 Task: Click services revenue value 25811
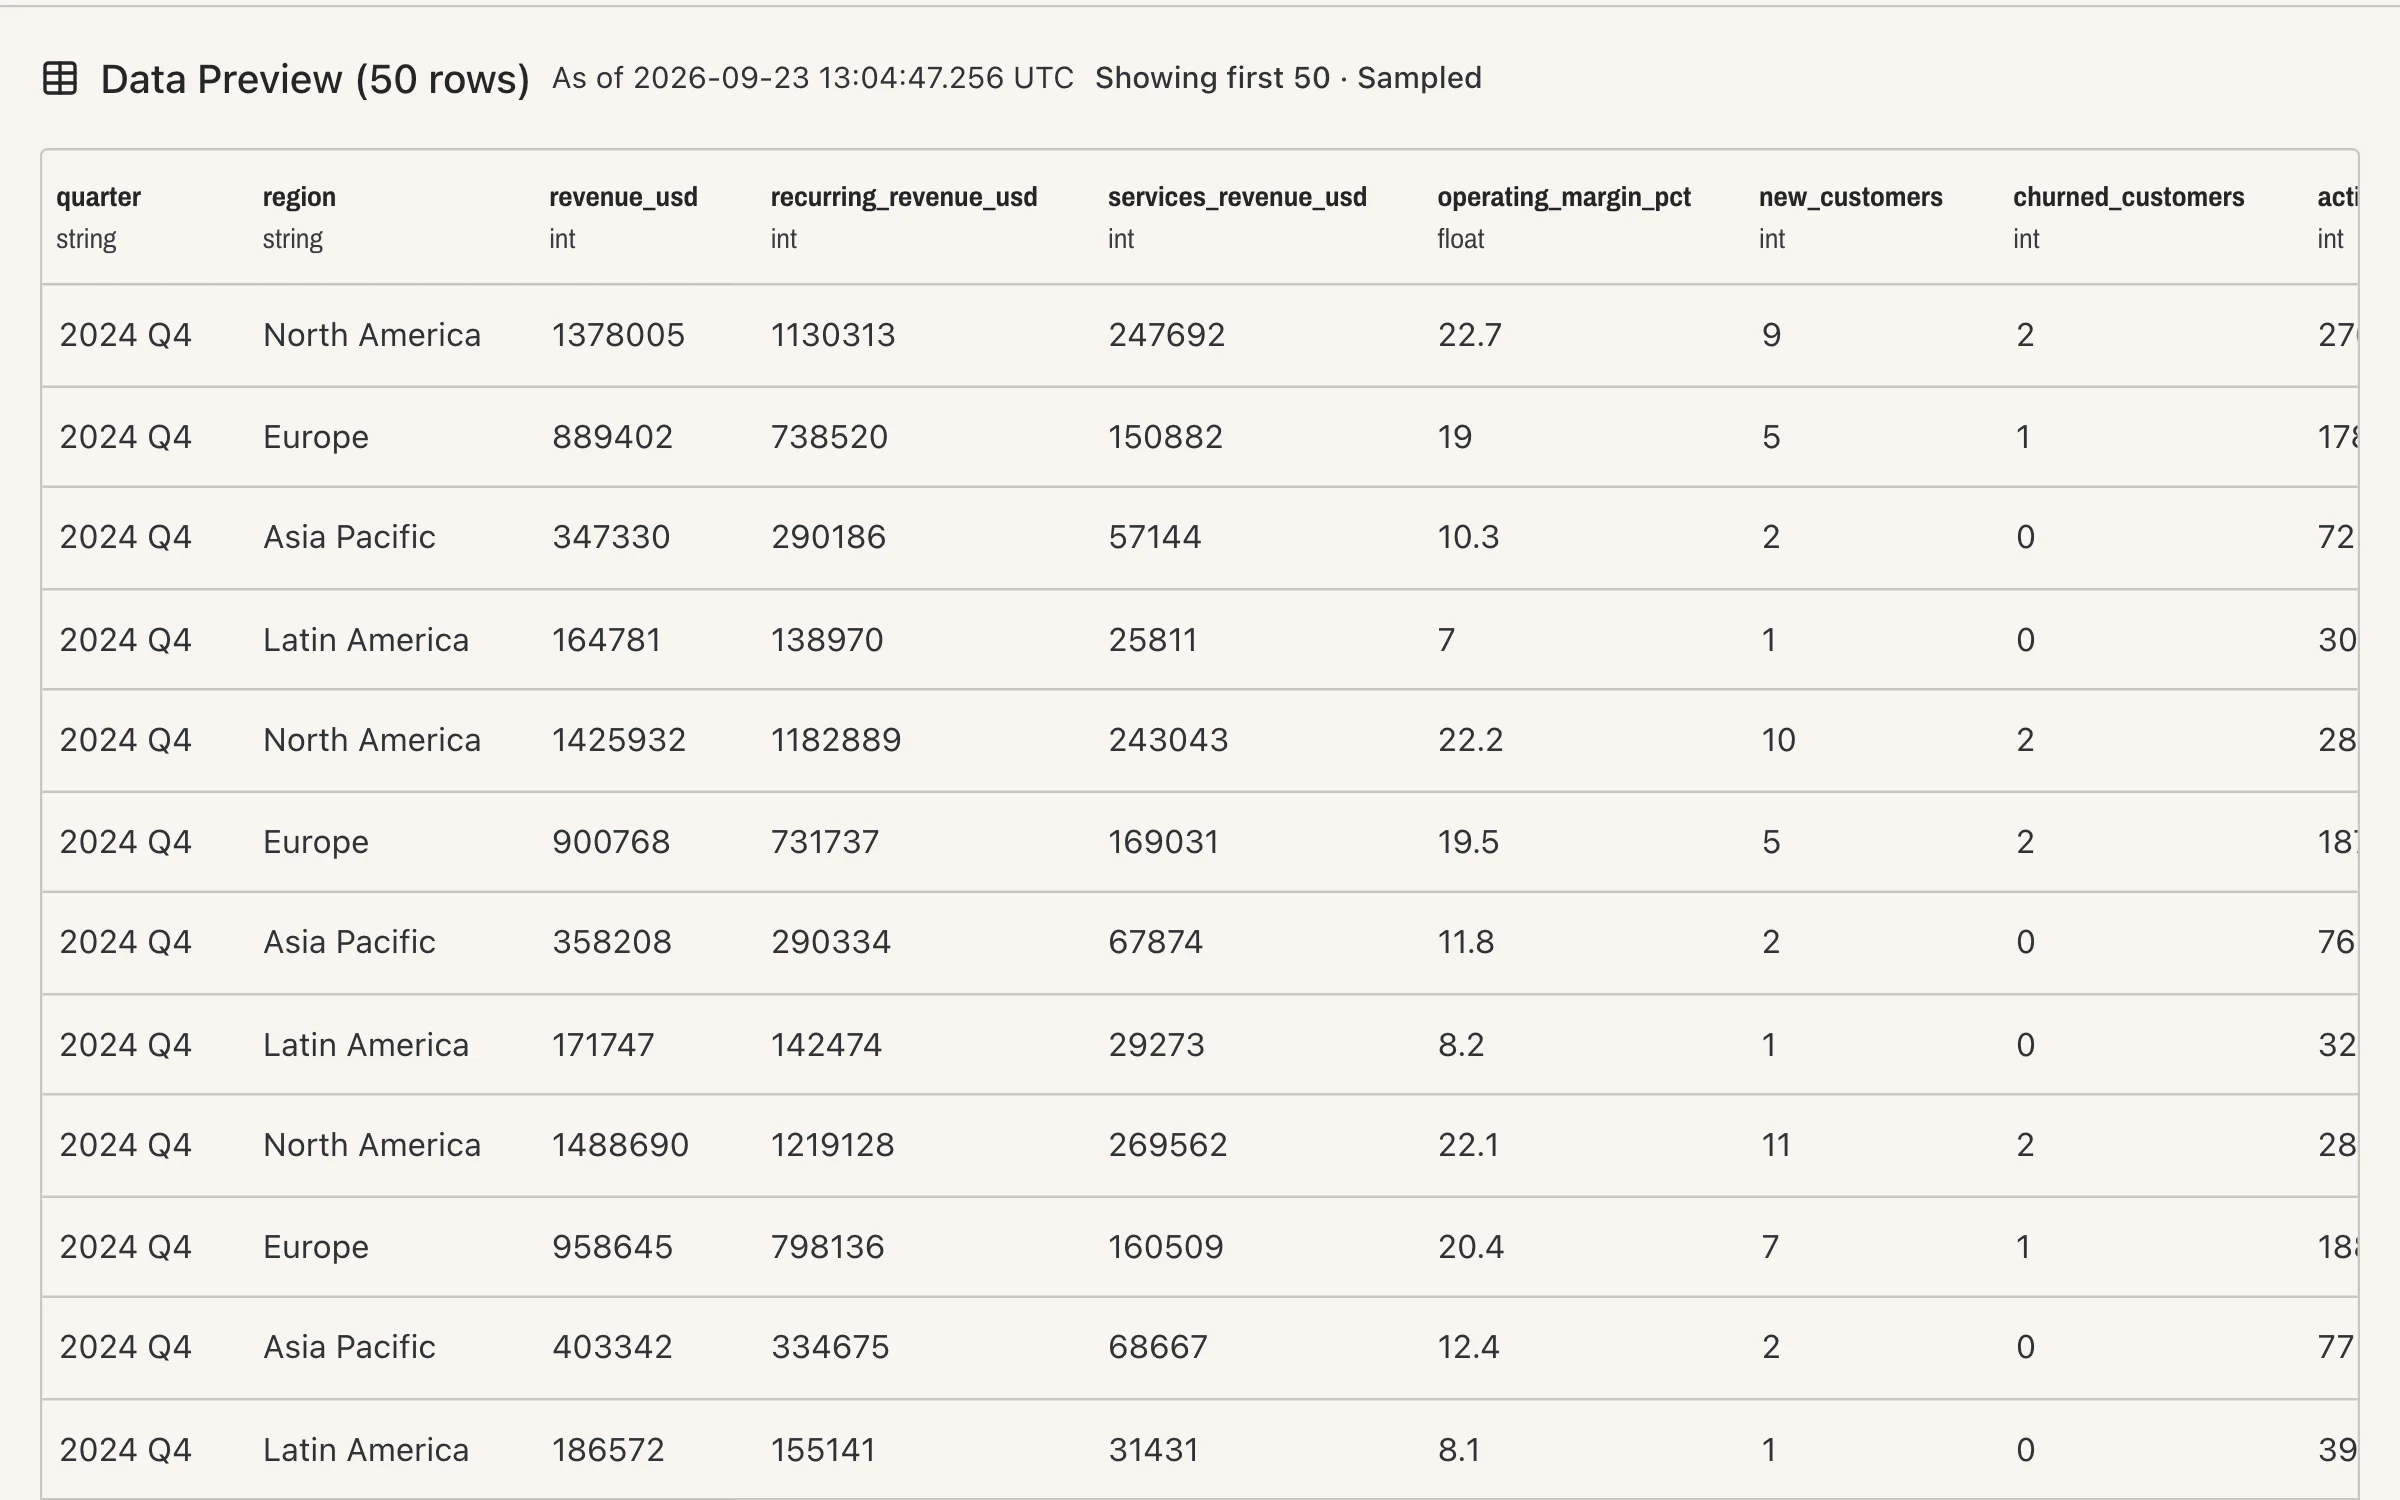tap(1152, 640)
